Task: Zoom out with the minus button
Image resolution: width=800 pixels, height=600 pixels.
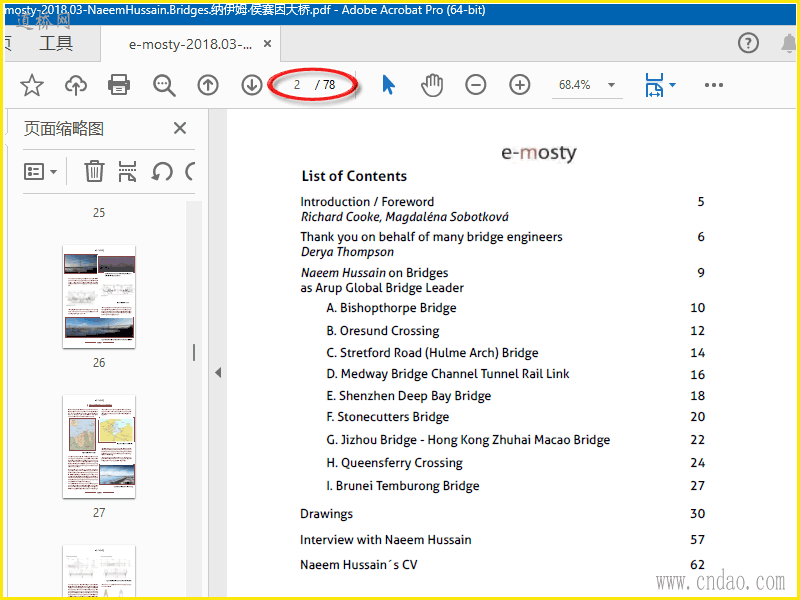Action: (x=476, y=85)
